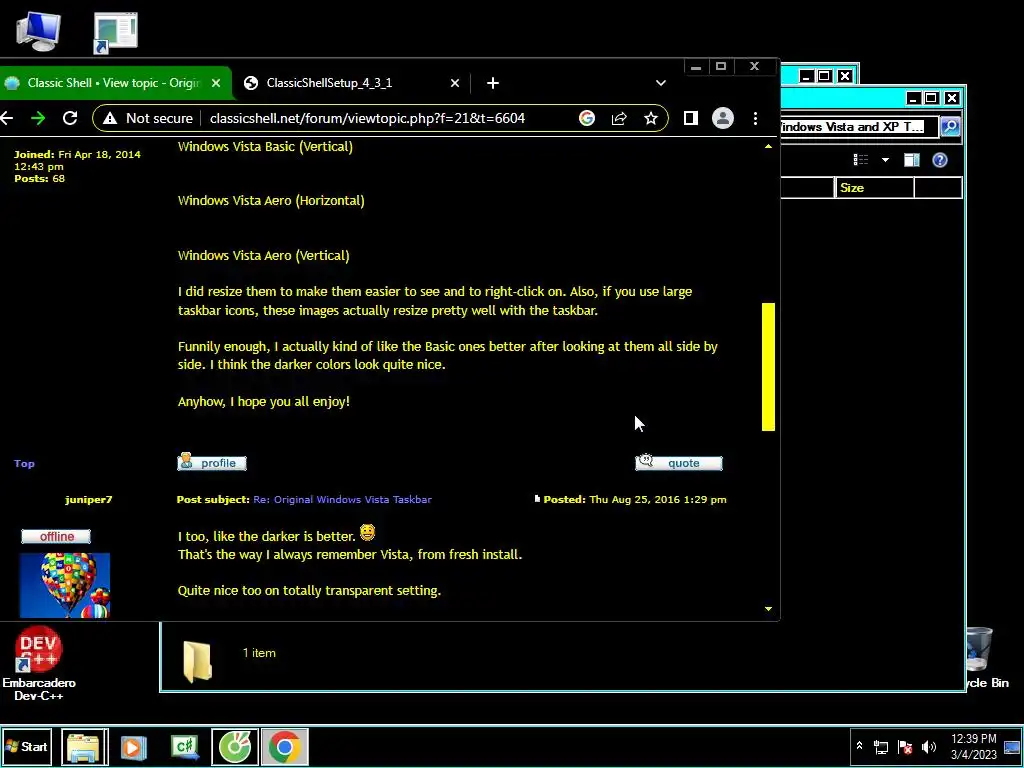Open the network tray icon

point(881,746)
